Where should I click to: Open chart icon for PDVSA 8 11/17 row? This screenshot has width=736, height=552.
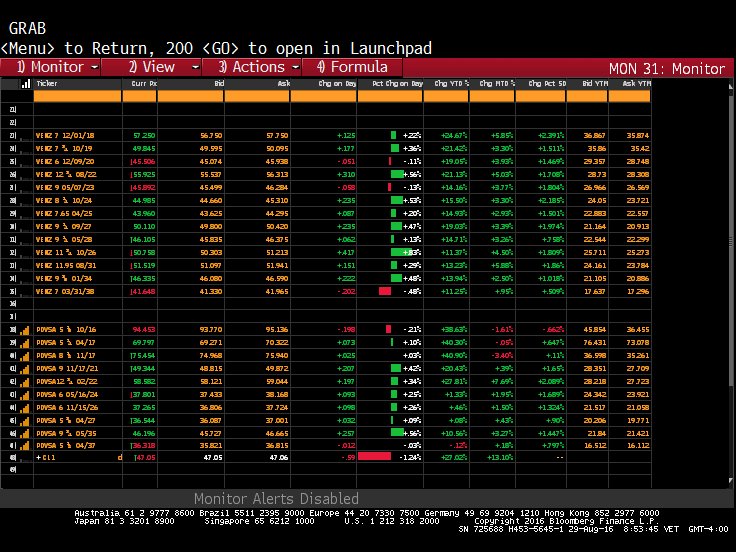(x=25, y=356)
